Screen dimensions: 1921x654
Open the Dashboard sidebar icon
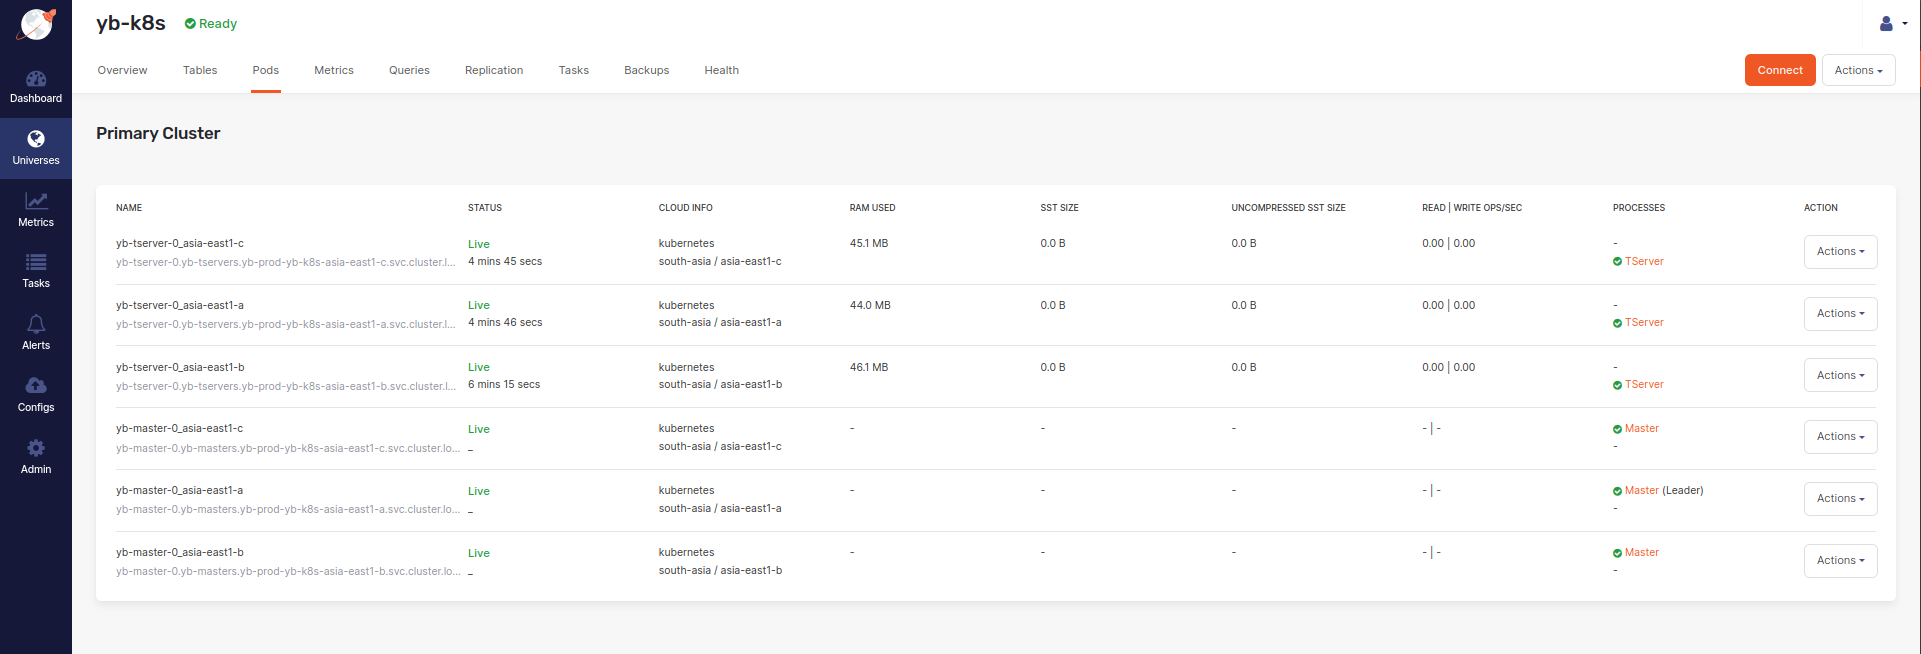pyautogui.click(x=36, y=79)
